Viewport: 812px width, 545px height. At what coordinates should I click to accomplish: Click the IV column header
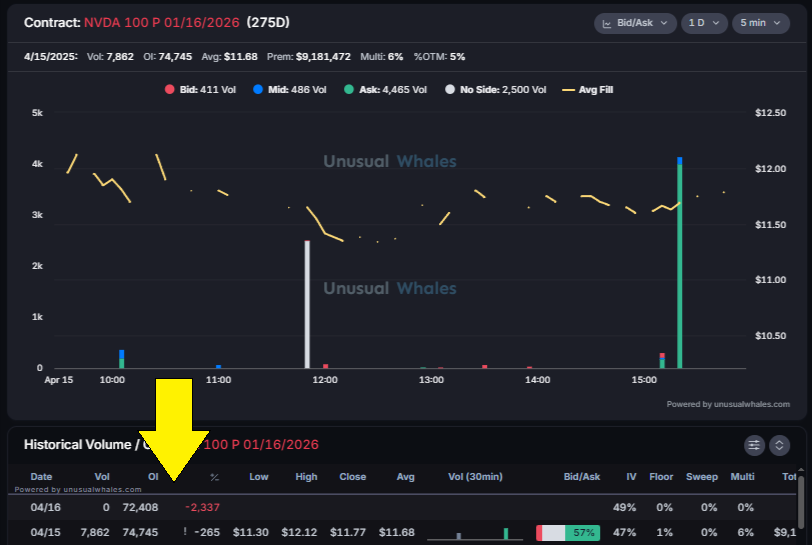click(631, 477)
